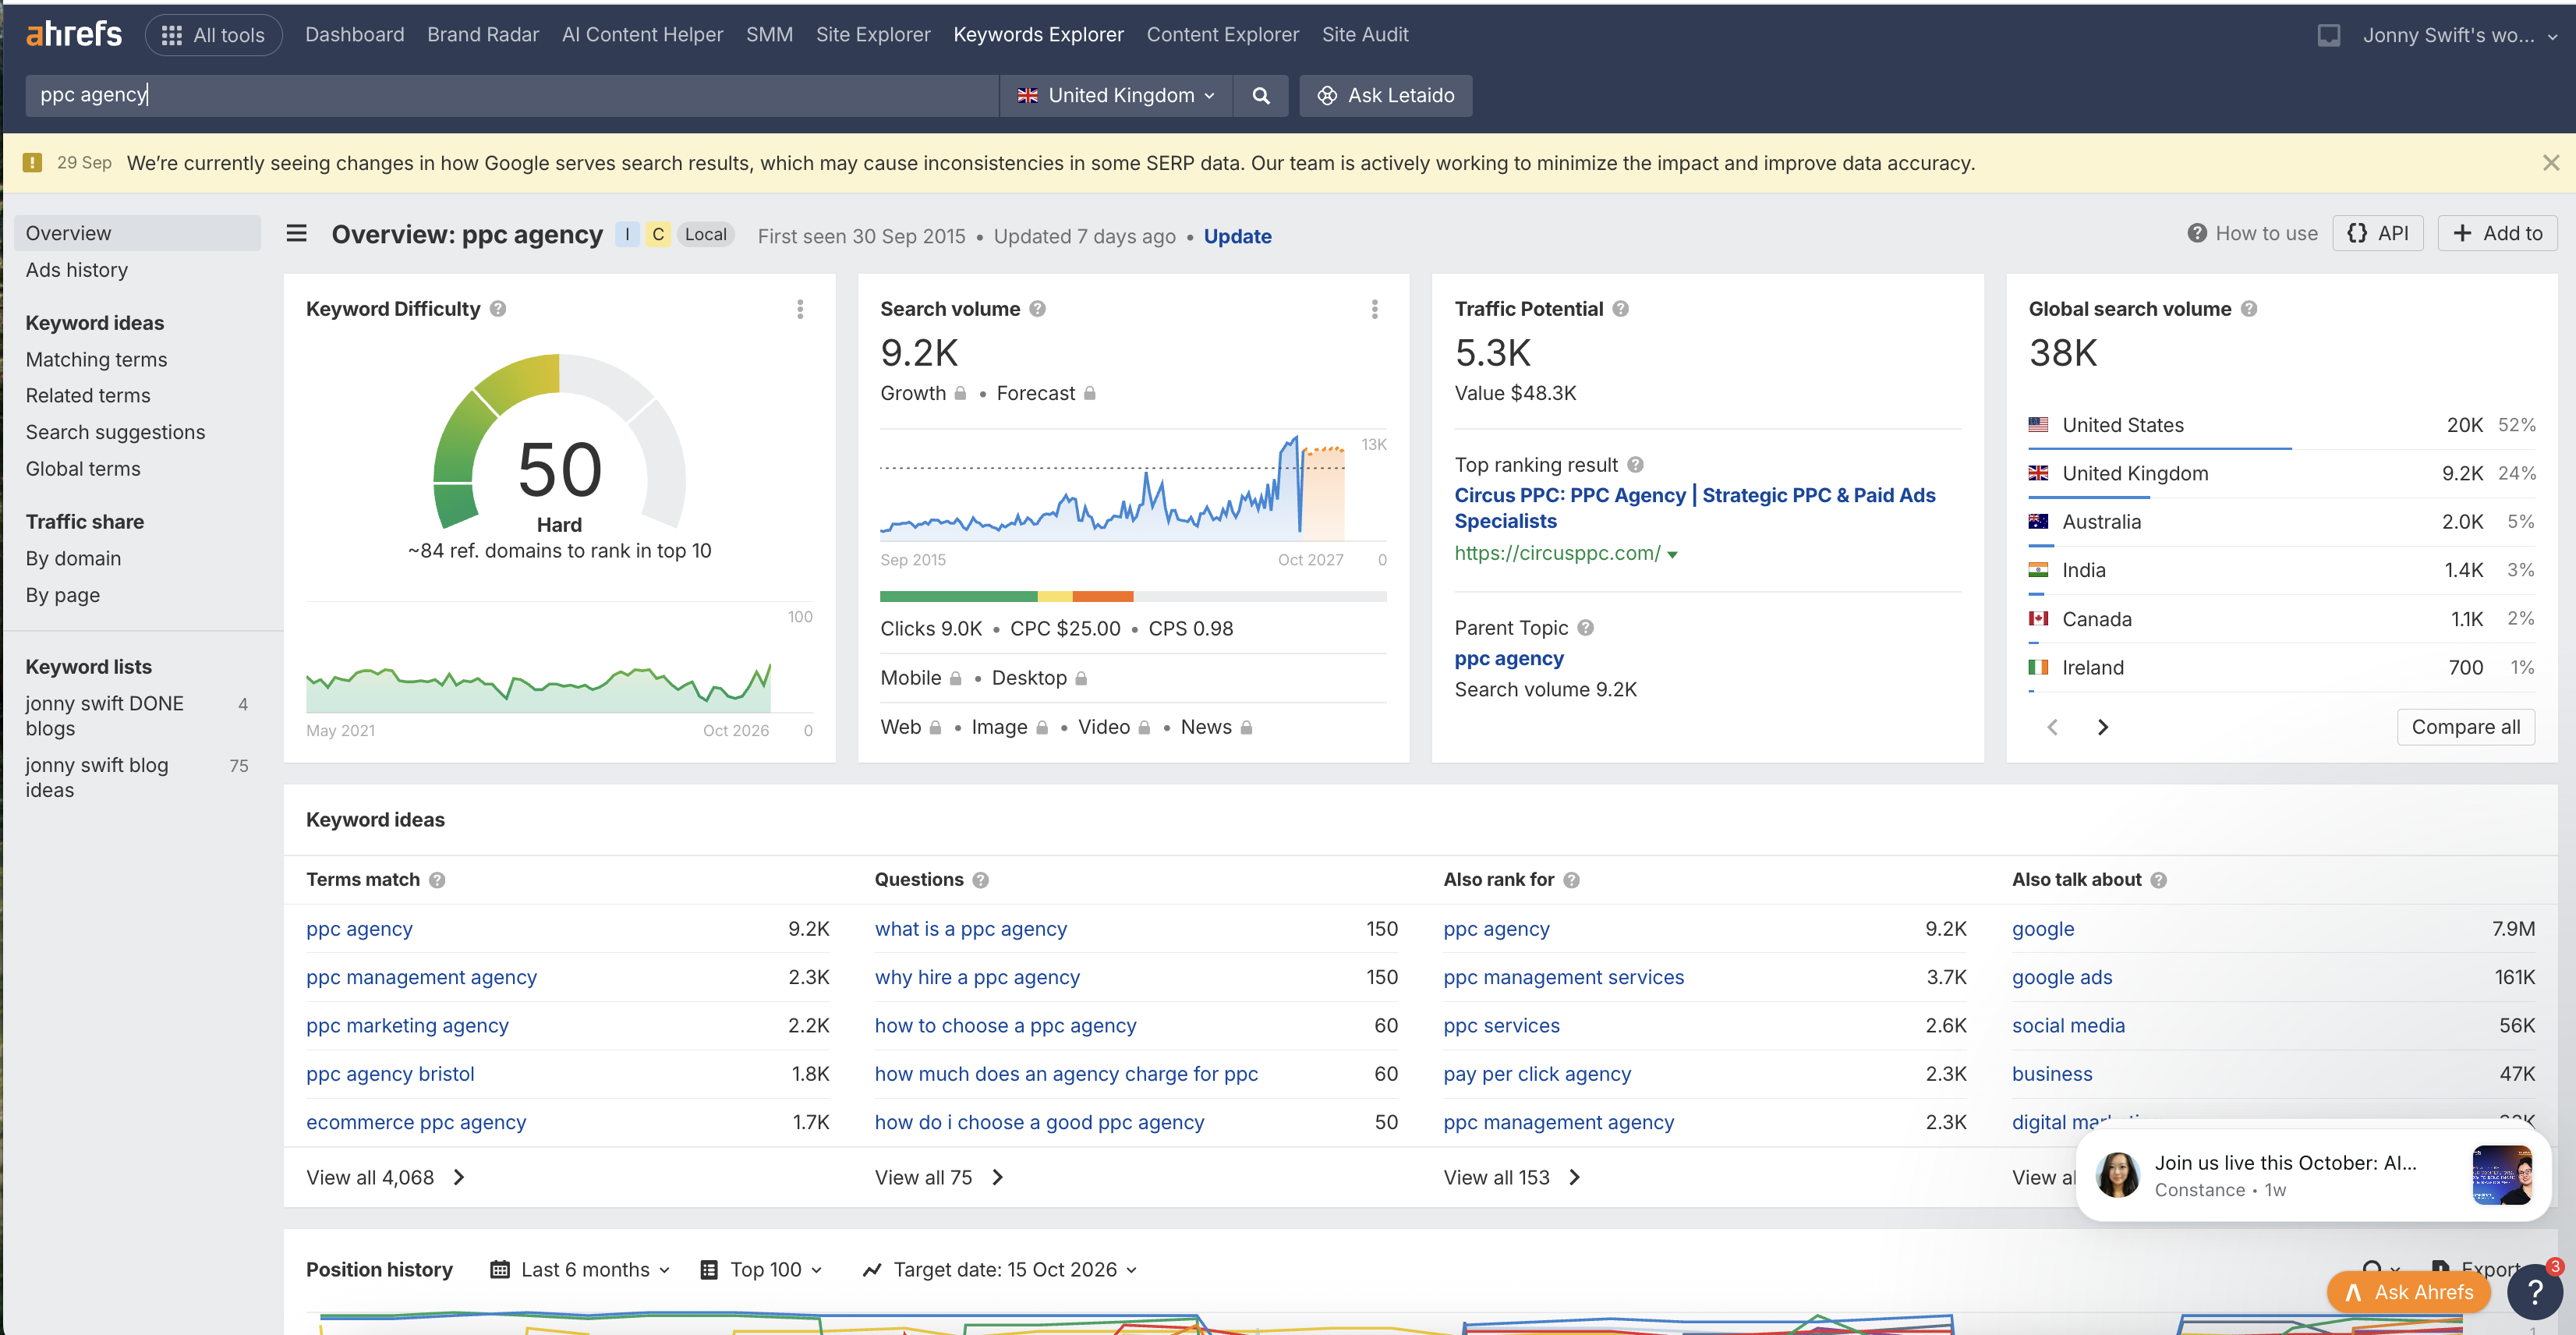Click the keyword search input field
The width and height of the screenshot is (2576, 1335).
(x=511, y=95)
